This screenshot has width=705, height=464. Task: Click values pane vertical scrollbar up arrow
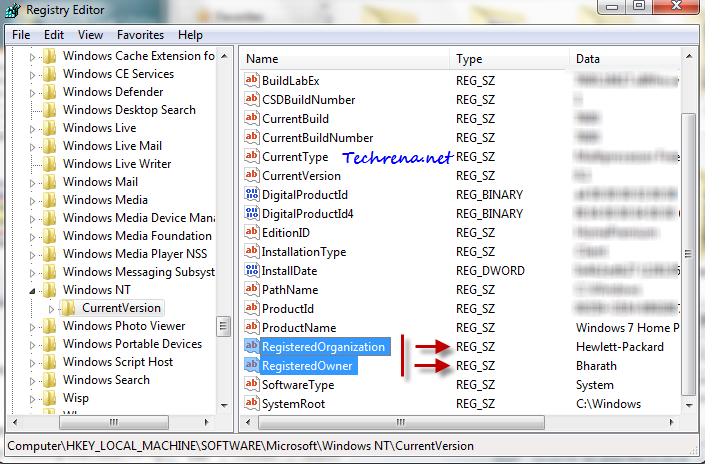[x=689, y=56]
